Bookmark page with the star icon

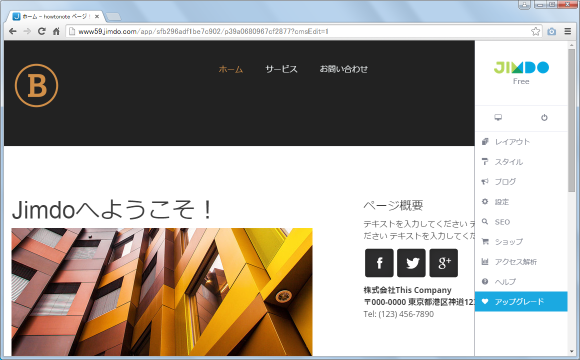pyautogui.click(x=535, y=31)
